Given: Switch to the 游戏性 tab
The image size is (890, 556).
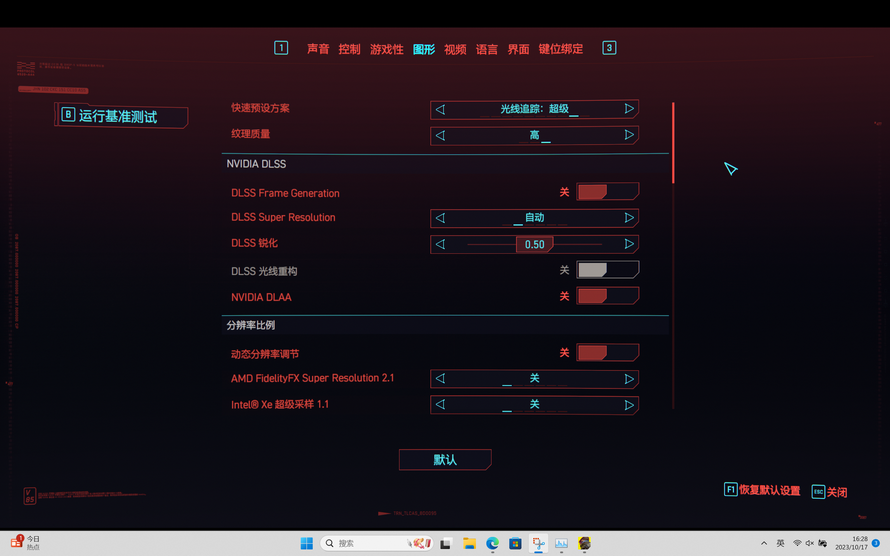Looking at the screenshot, I should pos(387,49).
